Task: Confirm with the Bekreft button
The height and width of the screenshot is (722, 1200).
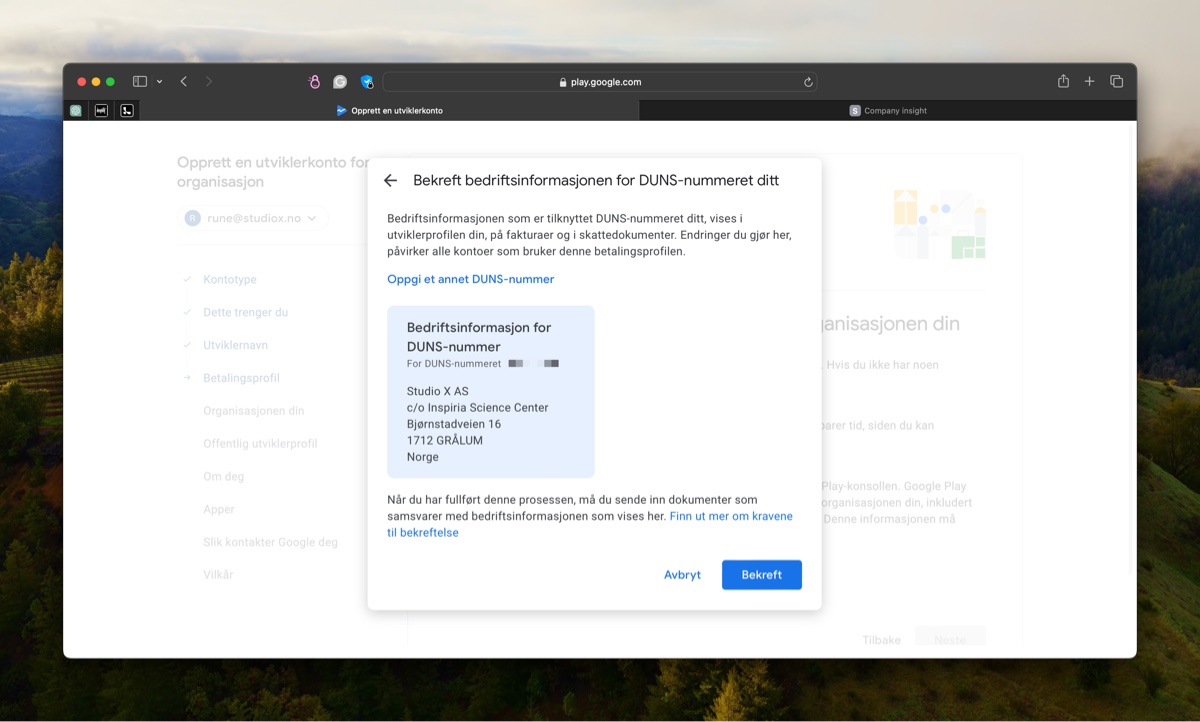Action: 762,575
